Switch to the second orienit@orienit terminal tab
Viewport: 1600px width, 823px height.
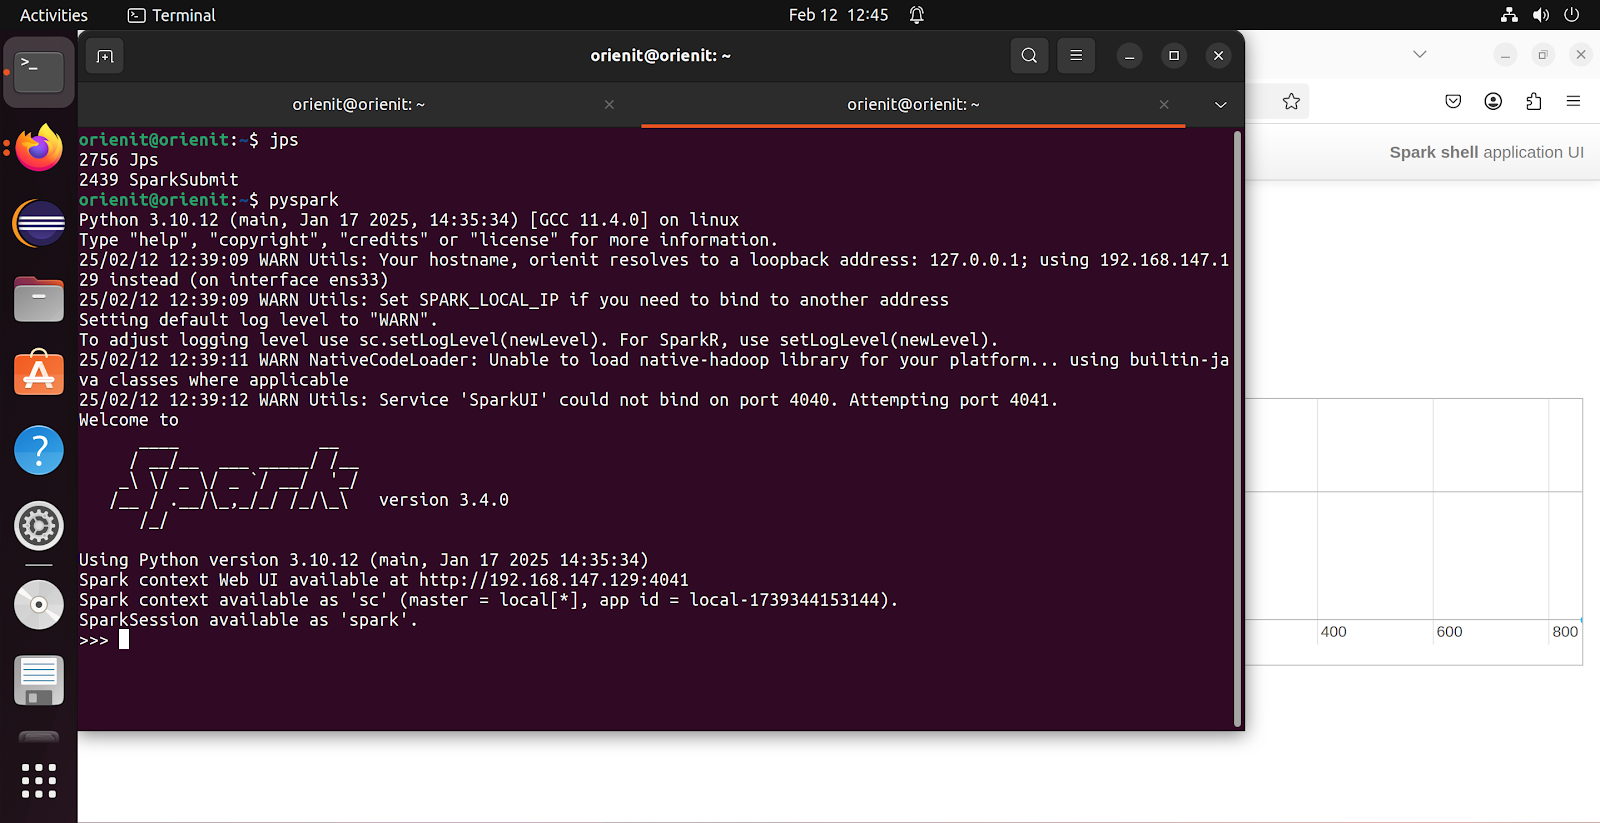pos(913,104)
